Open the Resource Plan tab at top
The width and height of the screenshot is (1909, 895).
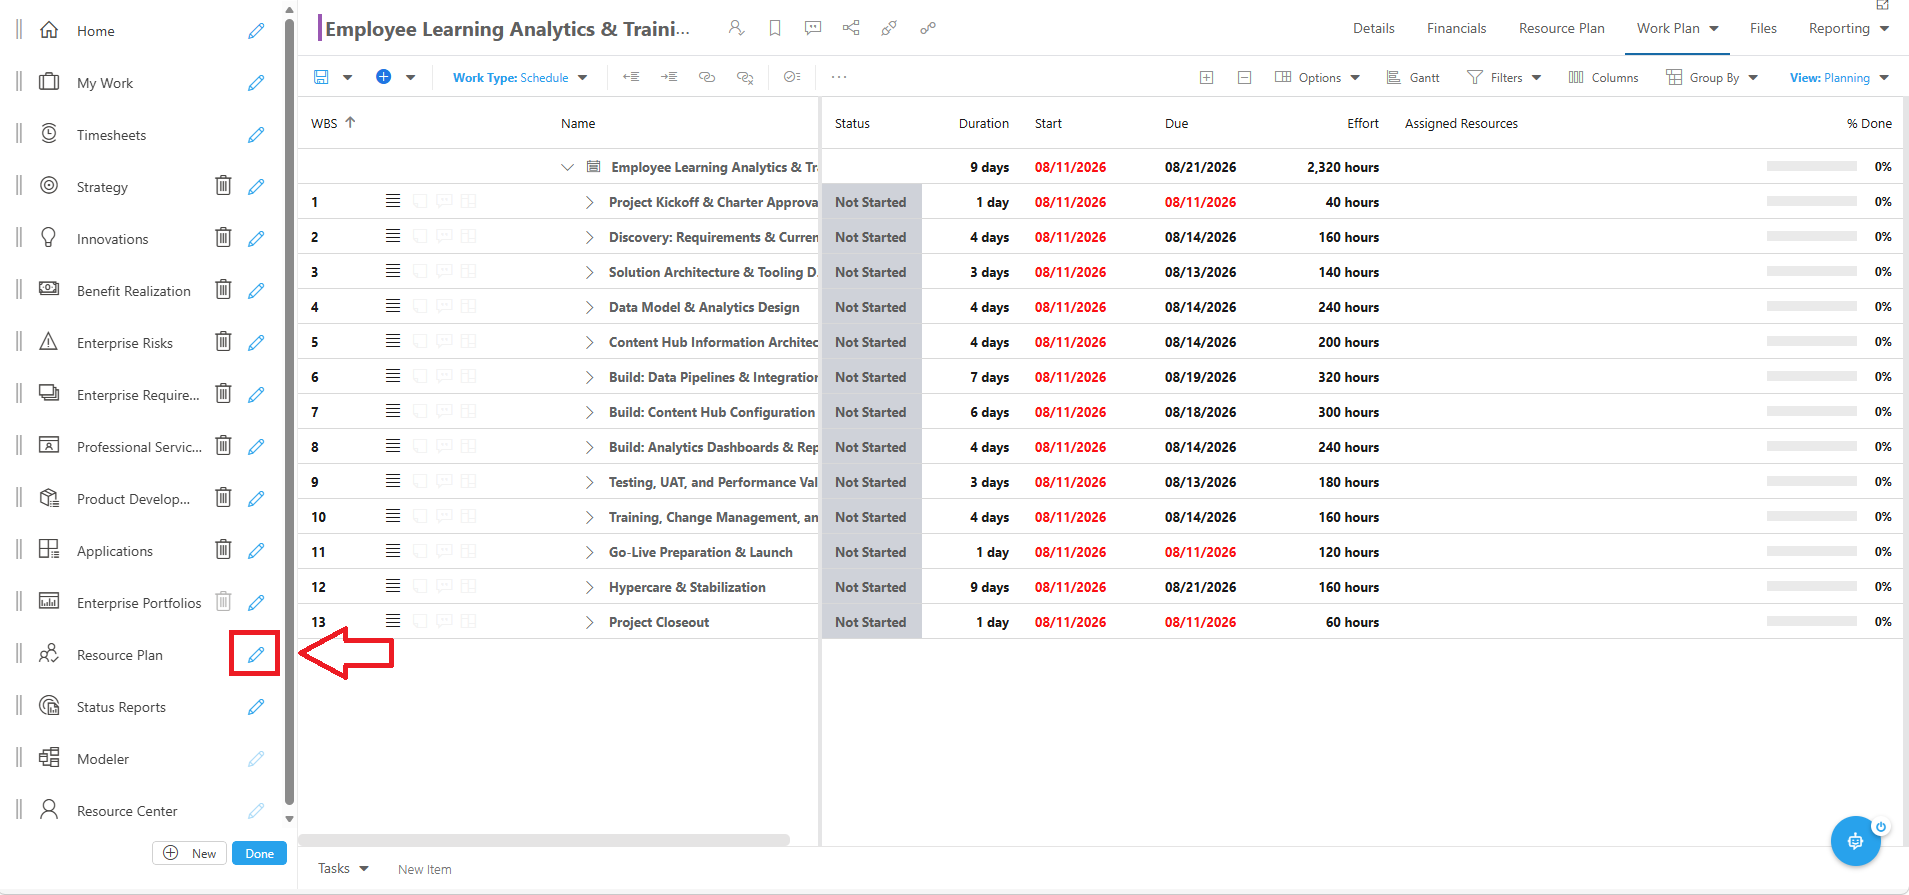tap(1561, 28)
